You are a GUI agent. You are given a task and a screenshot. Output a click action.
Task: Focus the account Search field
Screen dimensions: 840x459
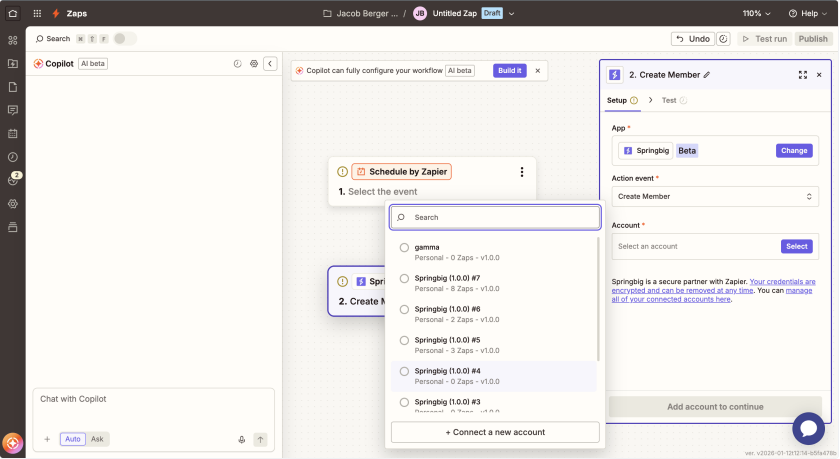tap(495, 217)
